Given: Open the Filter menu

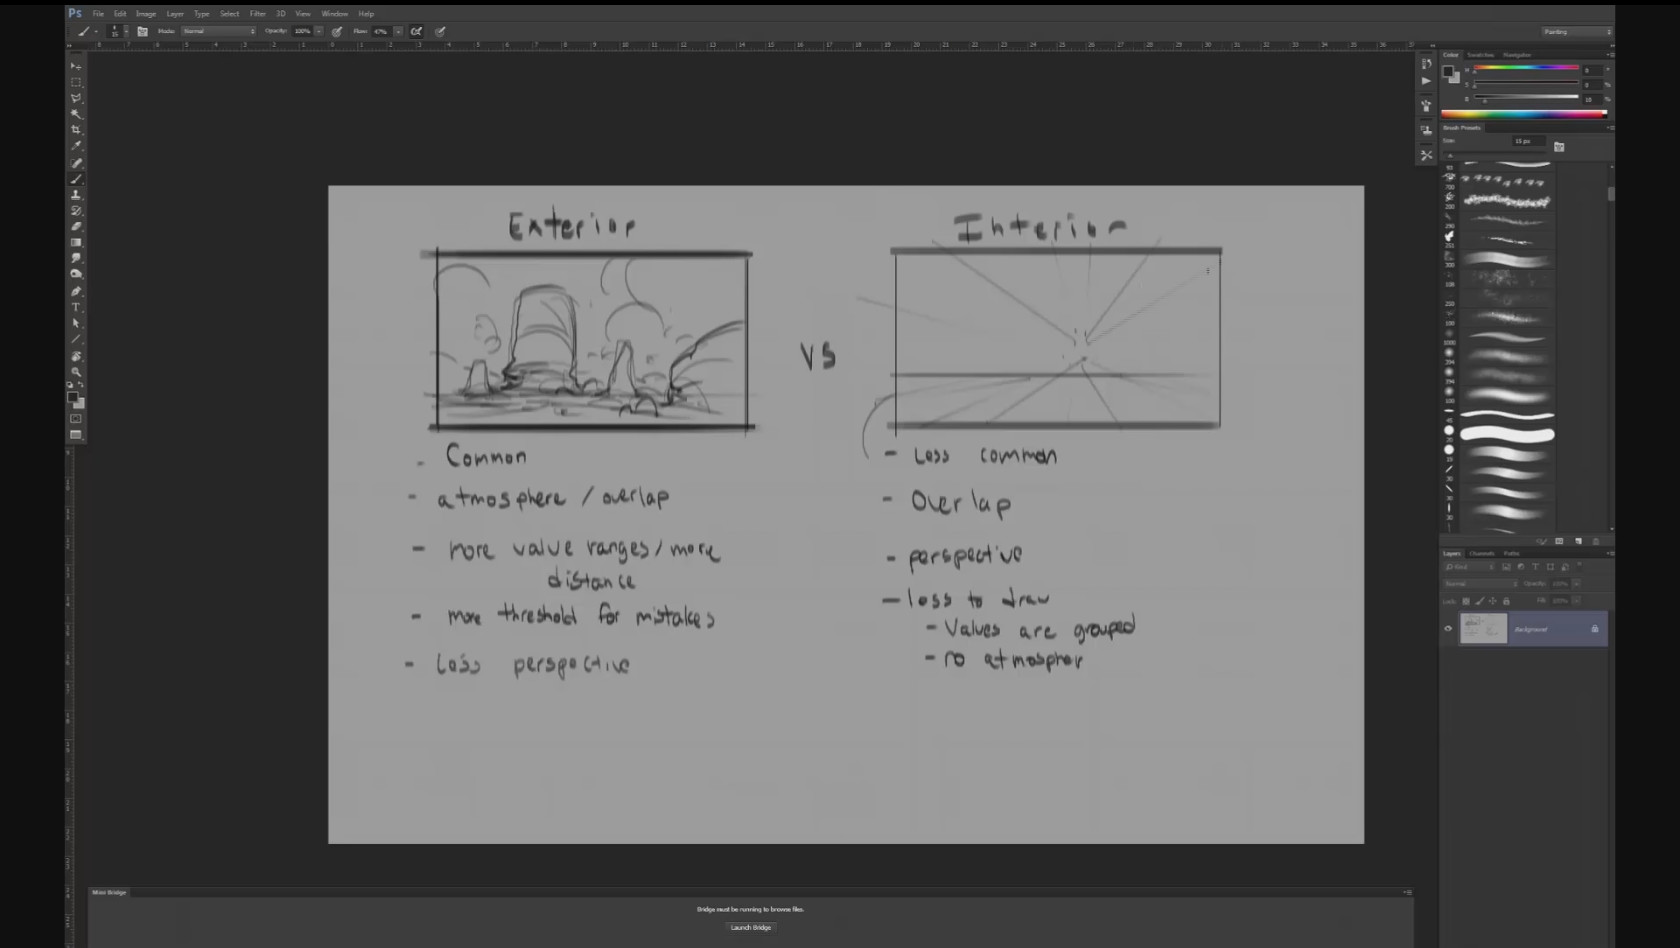Looking at the screenshot, I should pos(257,14).
